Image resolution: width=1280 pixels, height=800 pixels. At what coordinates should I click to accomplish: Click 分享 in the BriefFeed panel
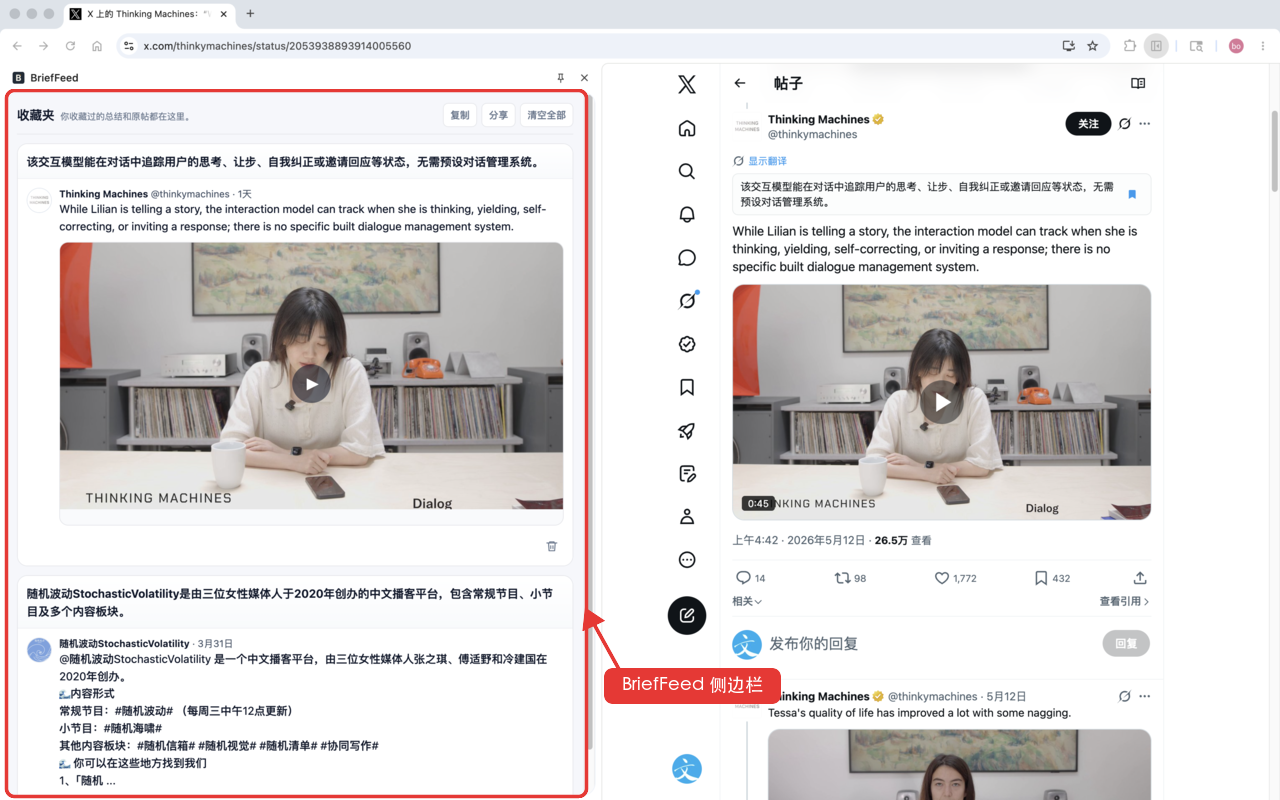coord(498,115)
